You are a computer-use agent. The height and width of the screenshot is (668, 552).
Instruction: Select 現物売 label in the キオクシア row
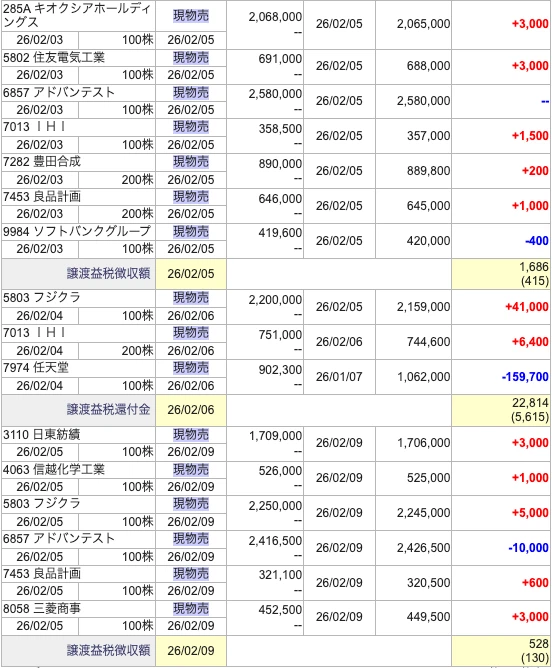(x=191, y=16)
